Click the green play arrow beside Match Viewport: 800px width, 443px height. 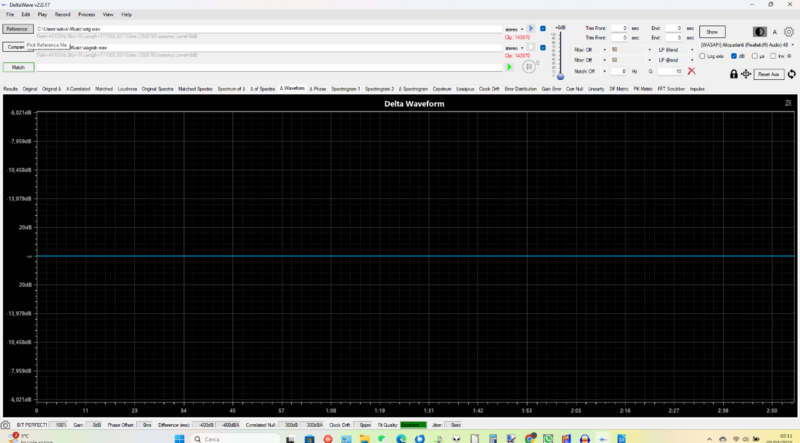[x=509, y=67]
